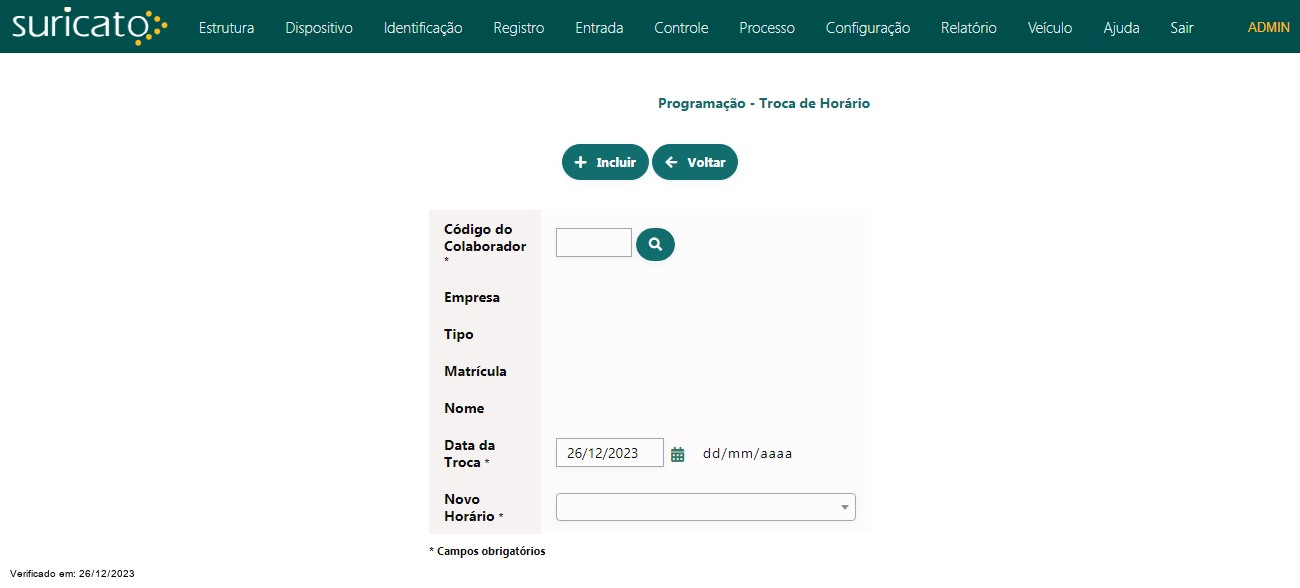1300x588 pixels.
Task: Click inside the Código do Colaborador field
Action: [x=594, y=242]
